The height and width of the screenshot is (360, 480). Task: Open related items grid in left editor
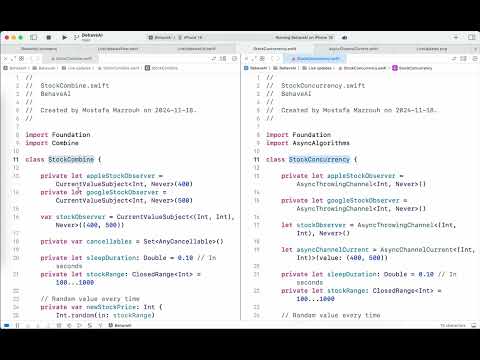22,59
